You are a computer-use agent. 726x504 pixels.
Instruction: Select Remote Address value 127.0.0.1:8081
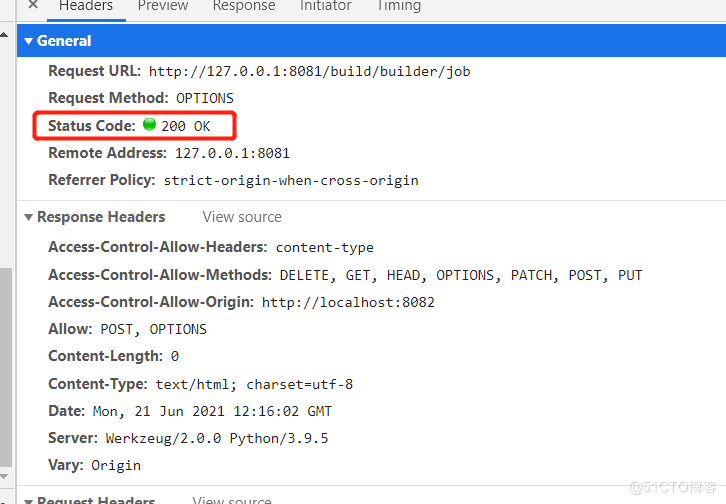coord(232,154)
